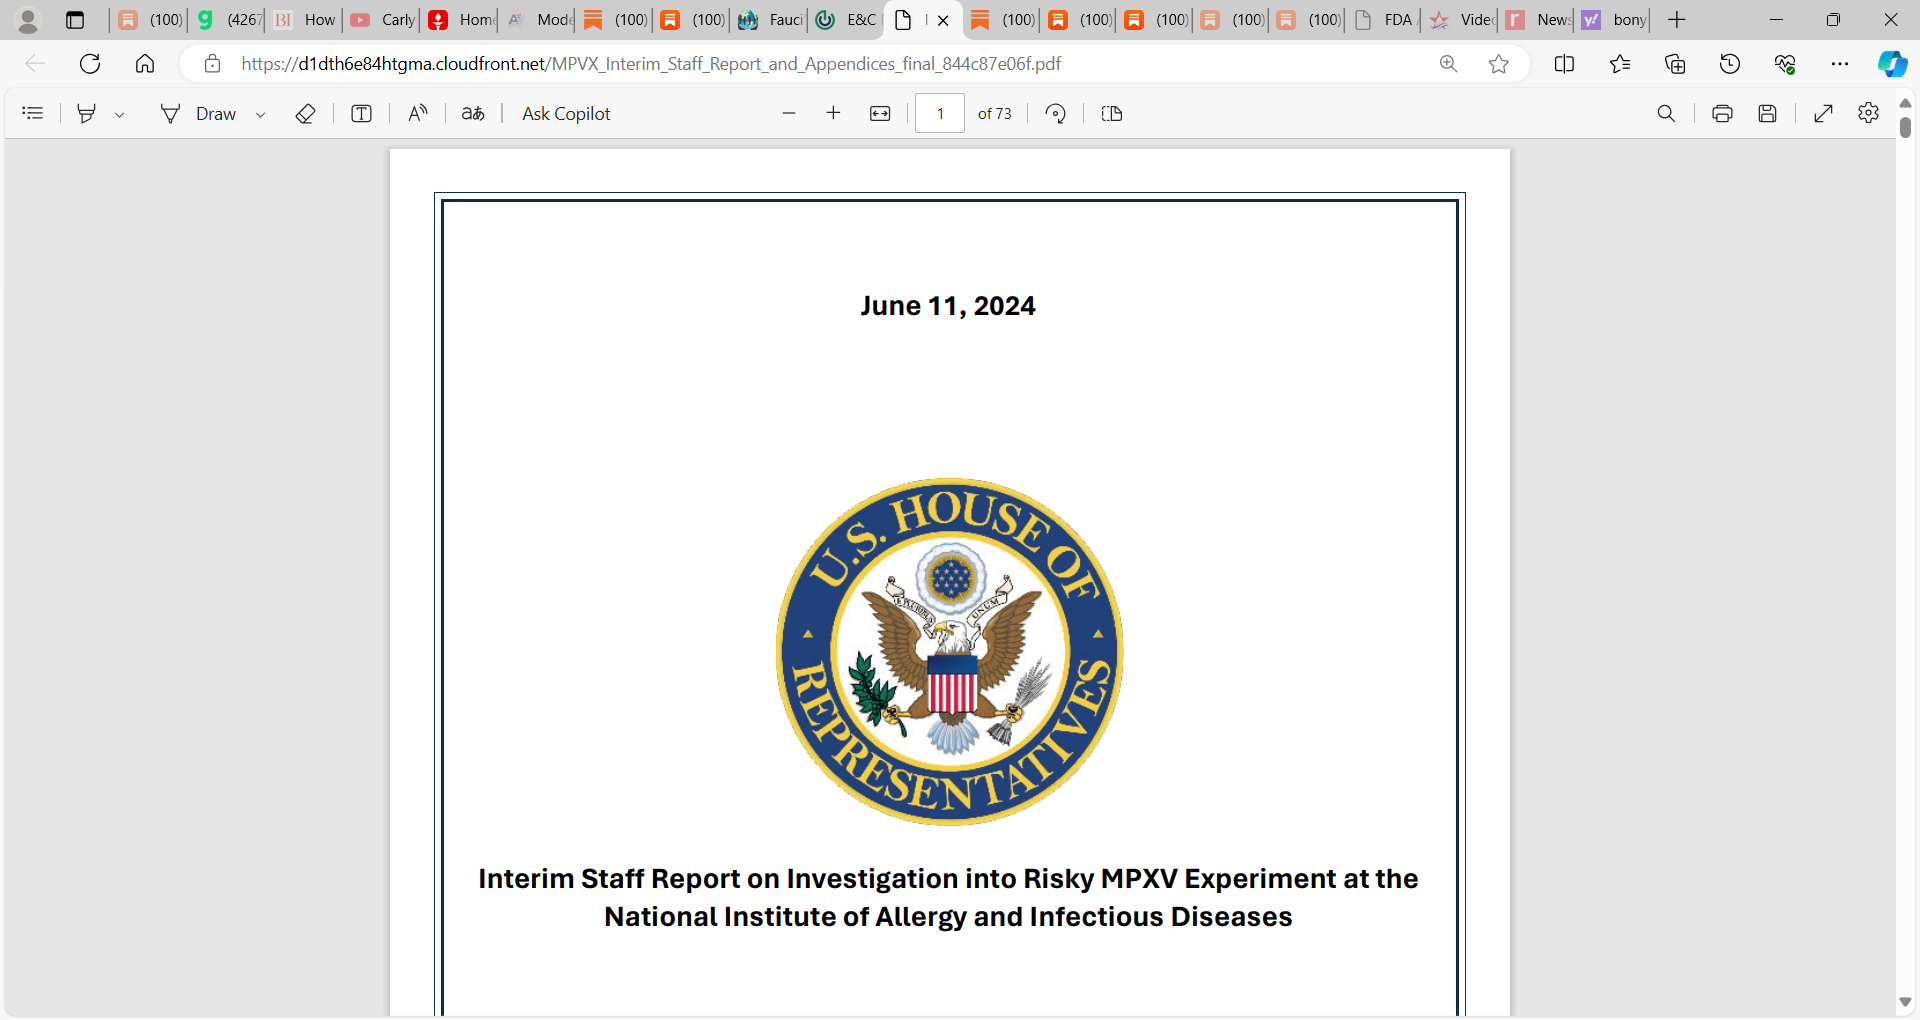Open the Tab actions menu
The image size is (1920, 1020).
(x=75, y=20)
